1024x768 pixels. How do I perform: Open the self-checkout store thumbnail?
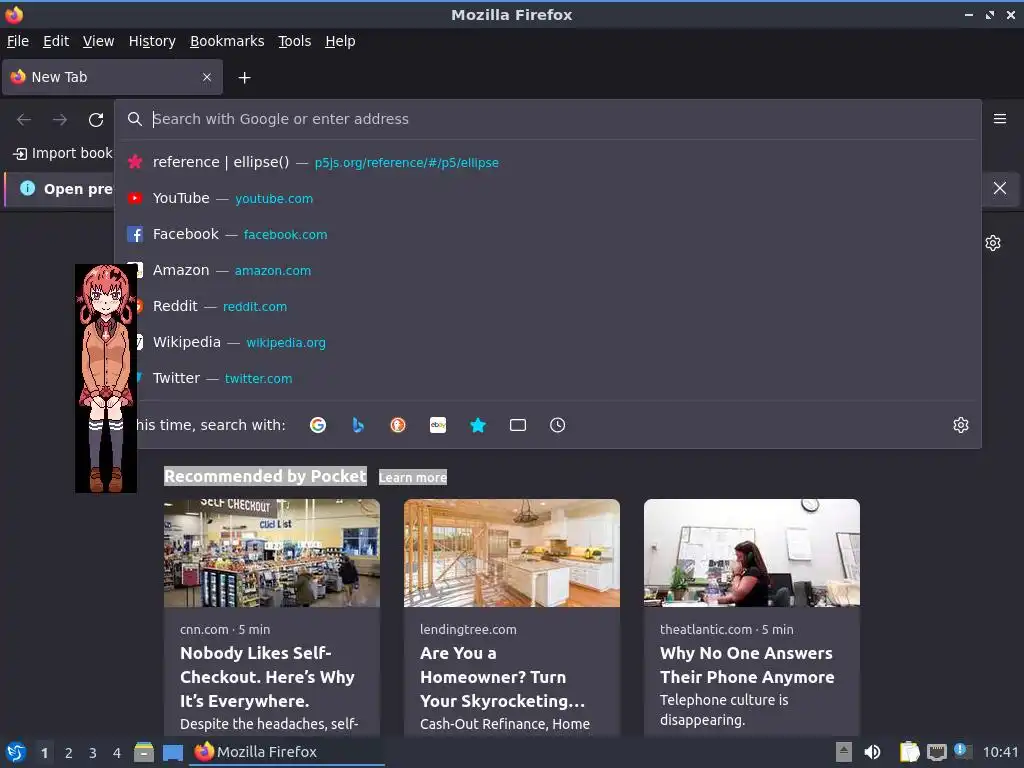[x=272, y=553]
